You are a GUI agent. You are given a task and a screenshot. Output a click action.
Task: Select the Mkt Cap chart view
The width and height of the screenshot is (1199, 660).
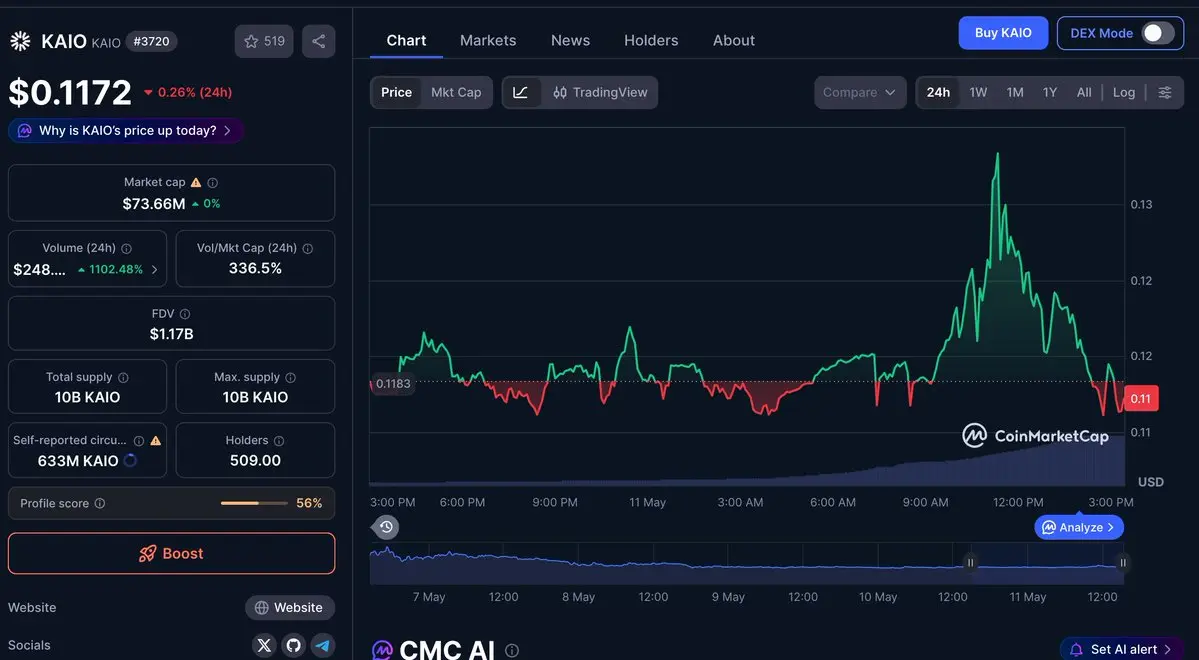point(456,93)
